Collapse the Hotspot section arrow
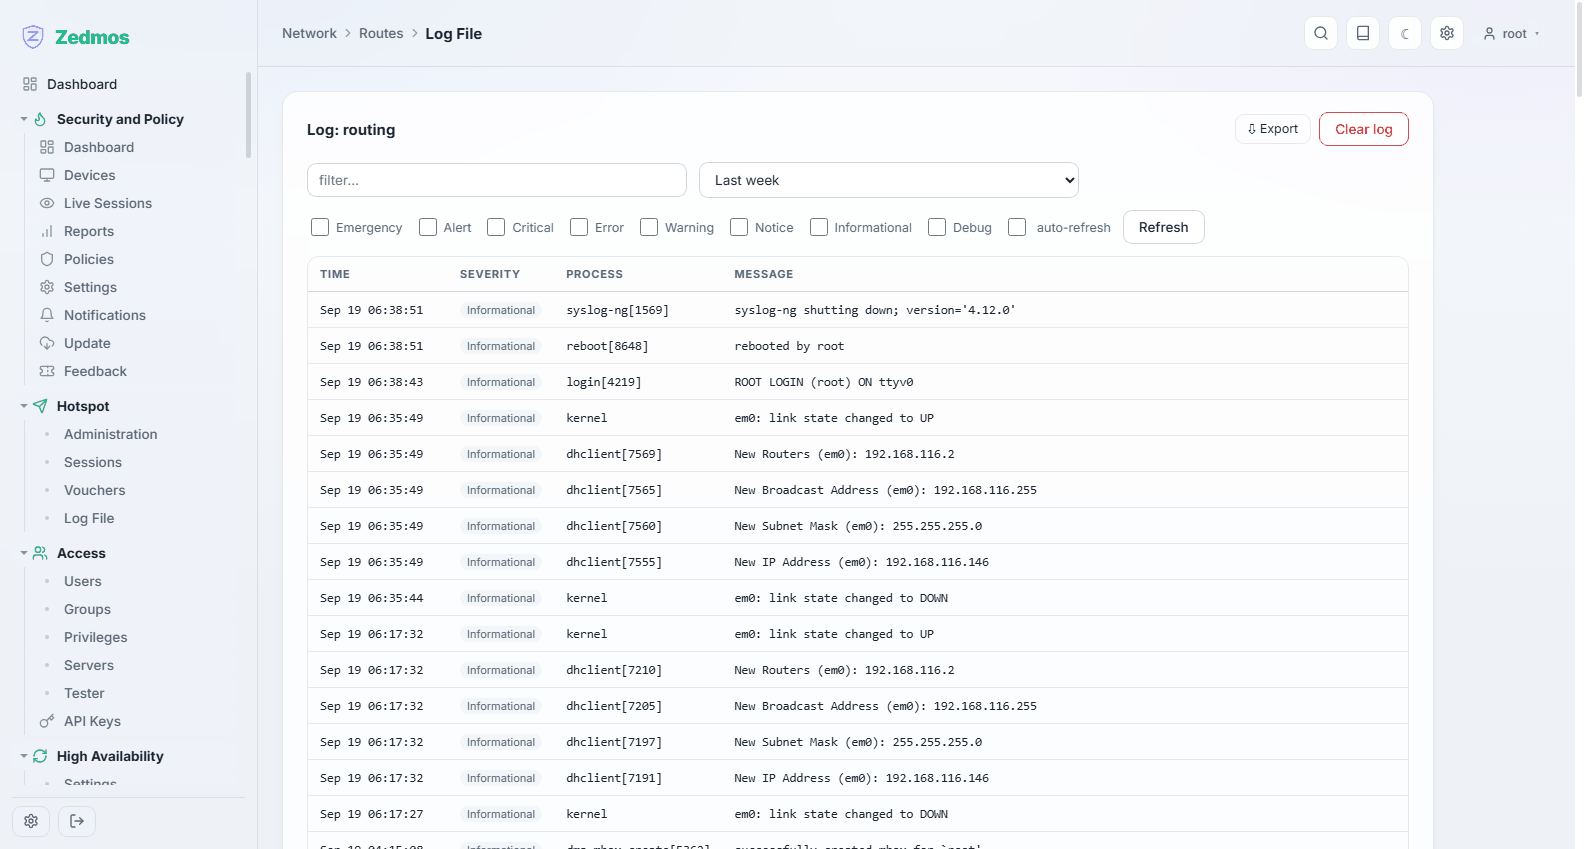The height and width of the screenshot is (849, 1584). 24,406
